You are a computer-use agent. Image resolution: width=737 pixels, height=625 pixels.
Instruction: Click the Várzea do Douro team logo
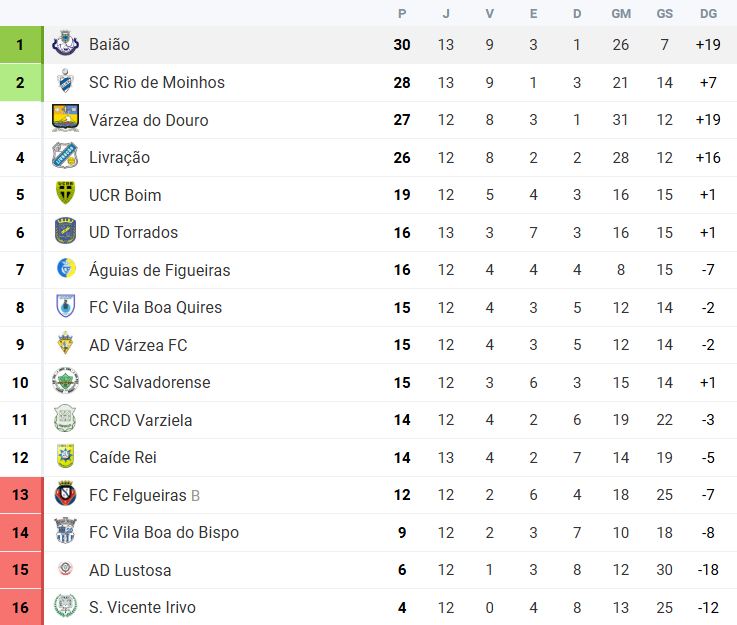65,120
